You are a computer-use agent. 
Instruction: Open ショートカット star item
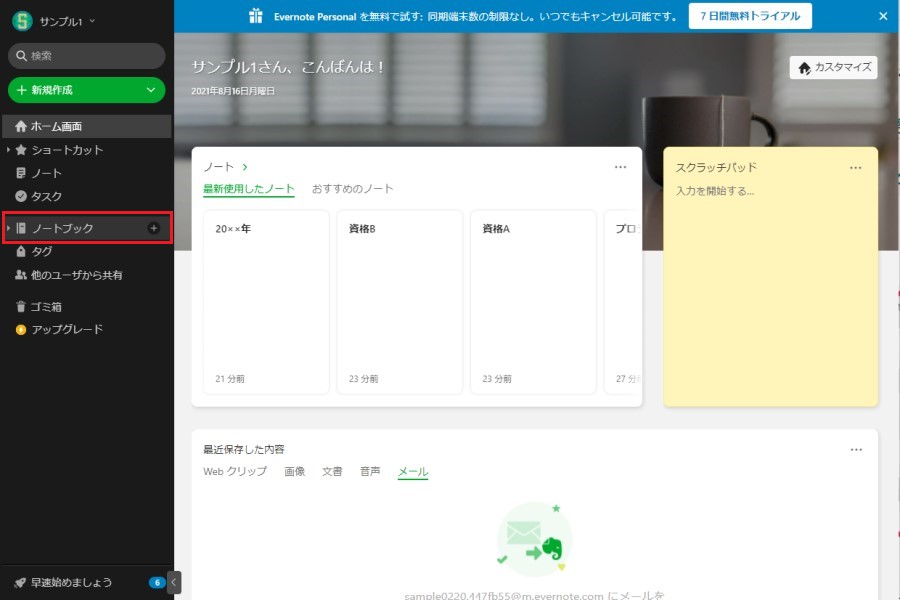[67, 150]
